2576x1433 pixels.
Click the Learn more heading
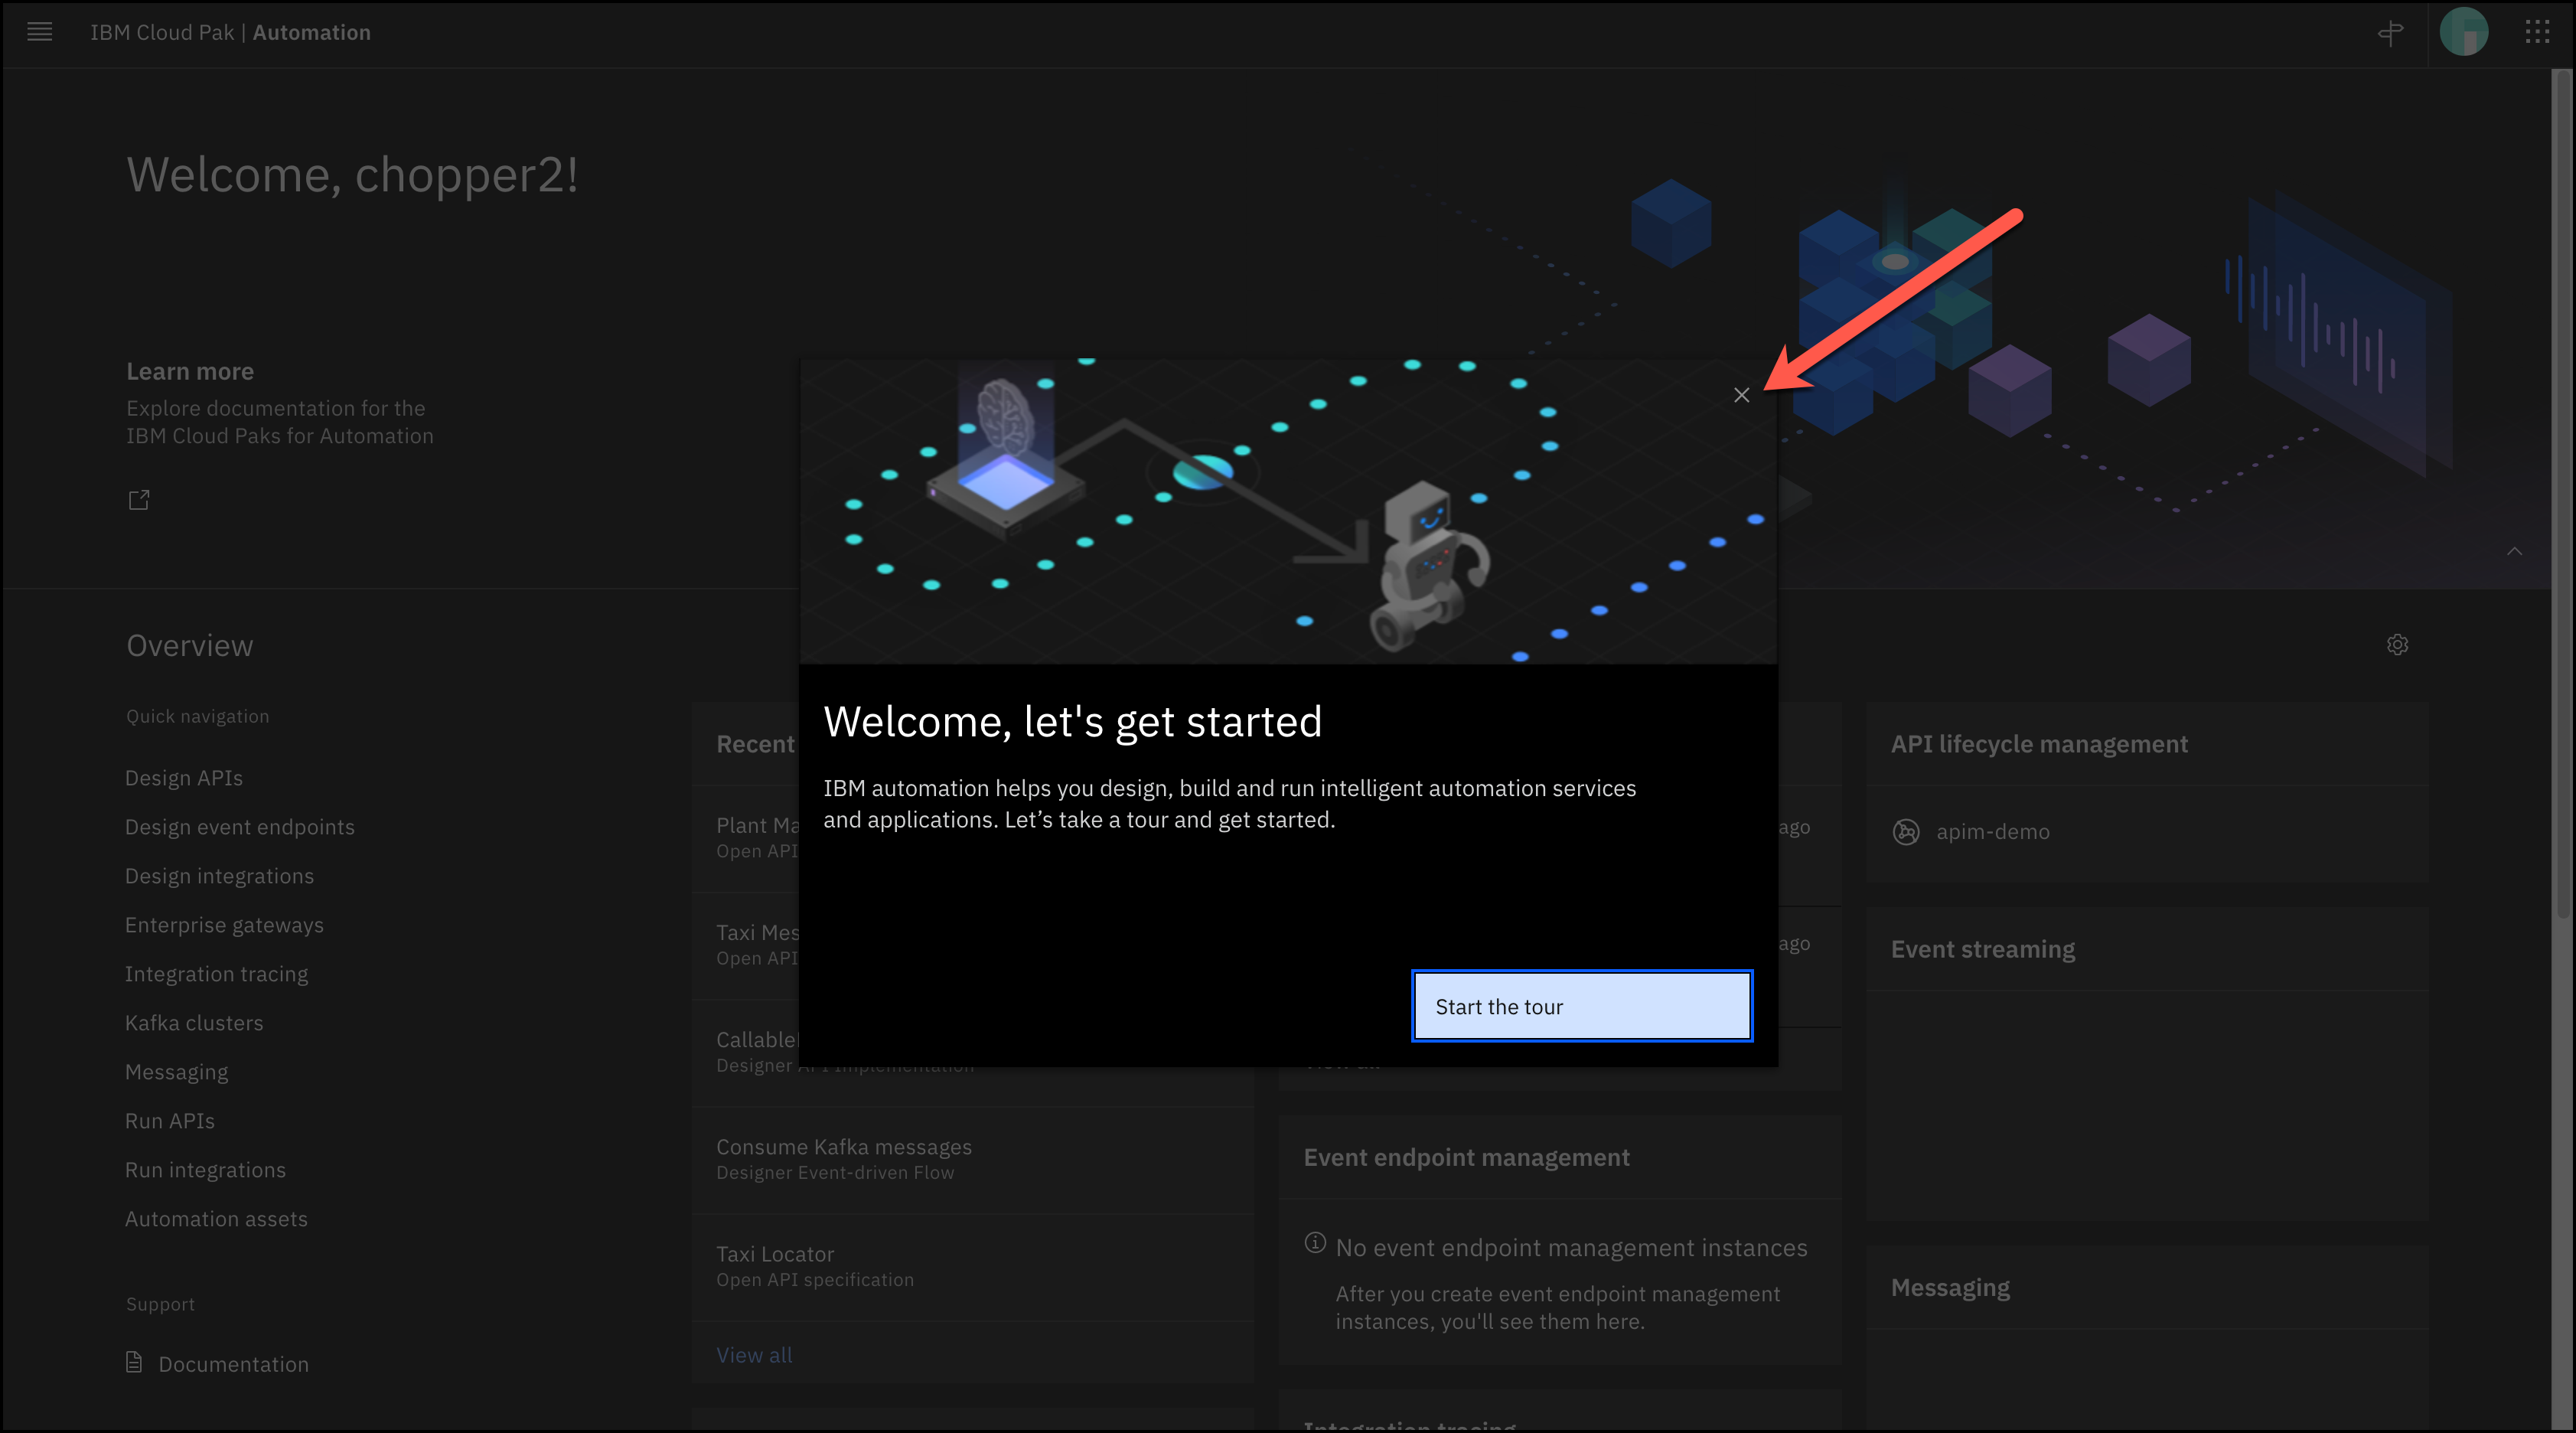click(x=190, y=371)
